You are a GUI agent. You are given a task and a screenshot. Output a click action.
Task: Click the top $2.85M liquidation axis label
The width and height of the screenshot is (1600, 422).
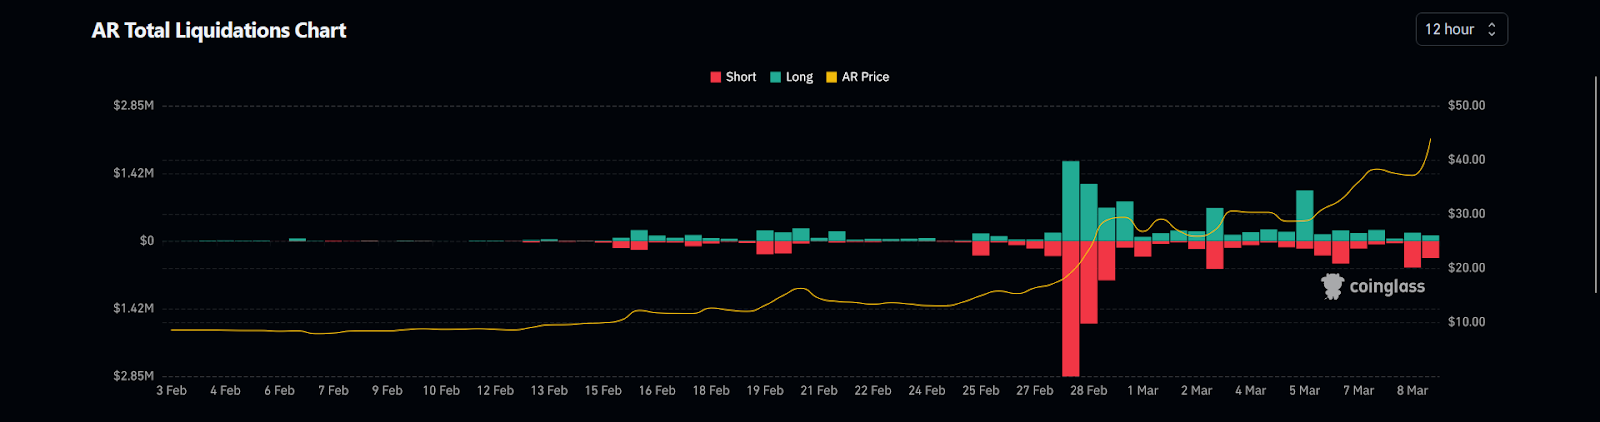pyautogui.click(x=133, y=106)
